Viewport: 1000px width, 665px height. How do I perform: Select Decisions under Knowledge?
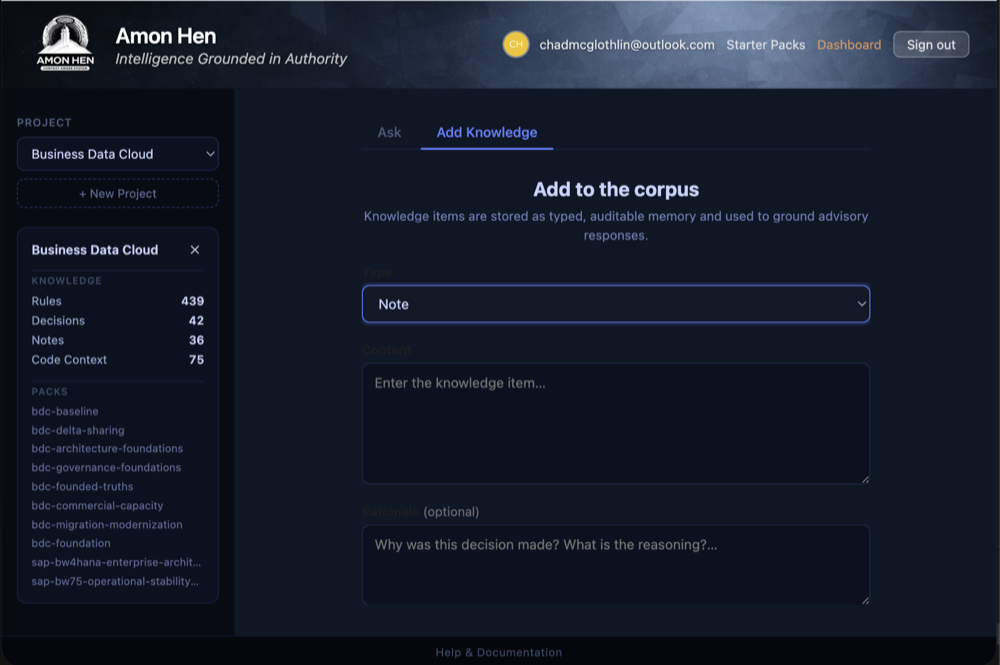point(57,321)
